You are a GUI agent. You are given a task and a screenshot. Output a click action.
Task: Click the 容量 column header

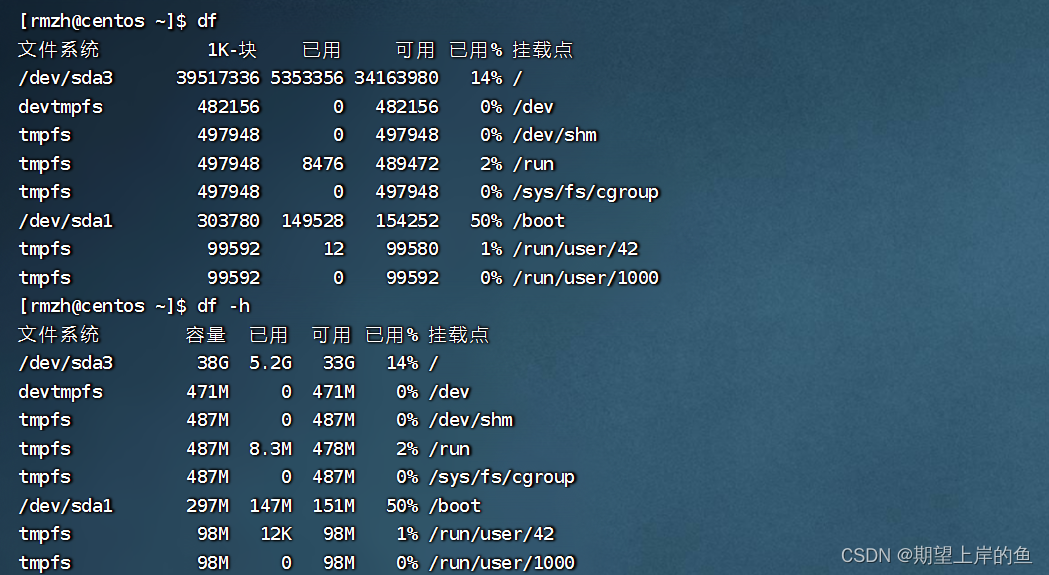[x=206, y=335]
